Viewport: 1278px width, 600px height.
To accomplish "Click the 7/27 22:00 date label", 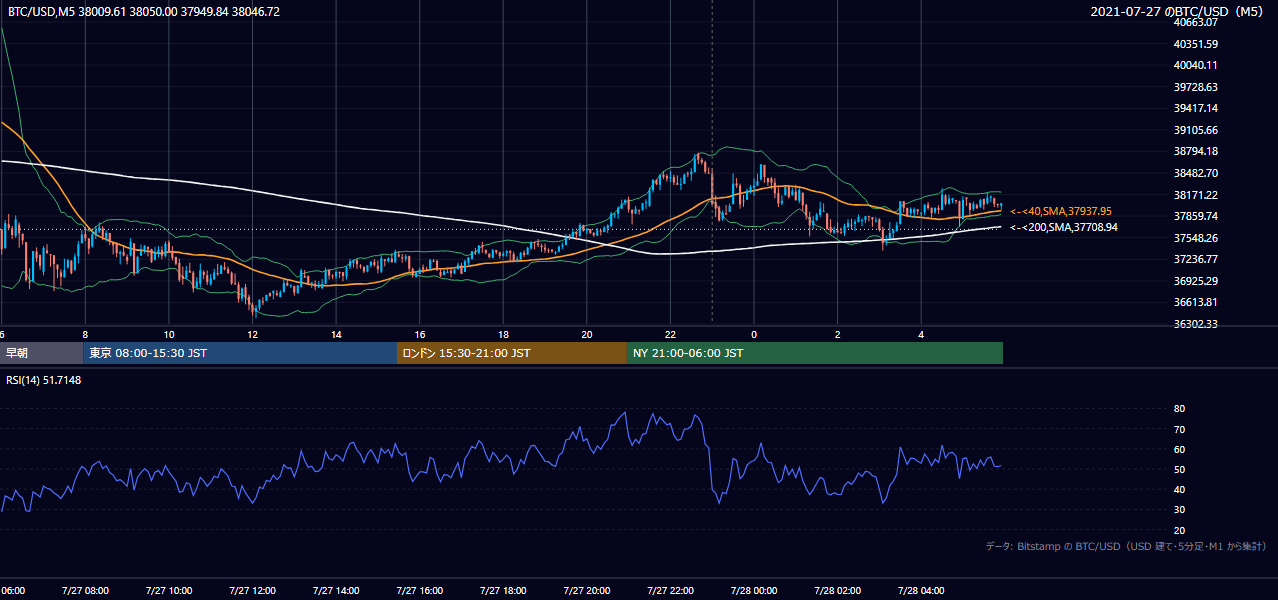I will tap(671, 590).
